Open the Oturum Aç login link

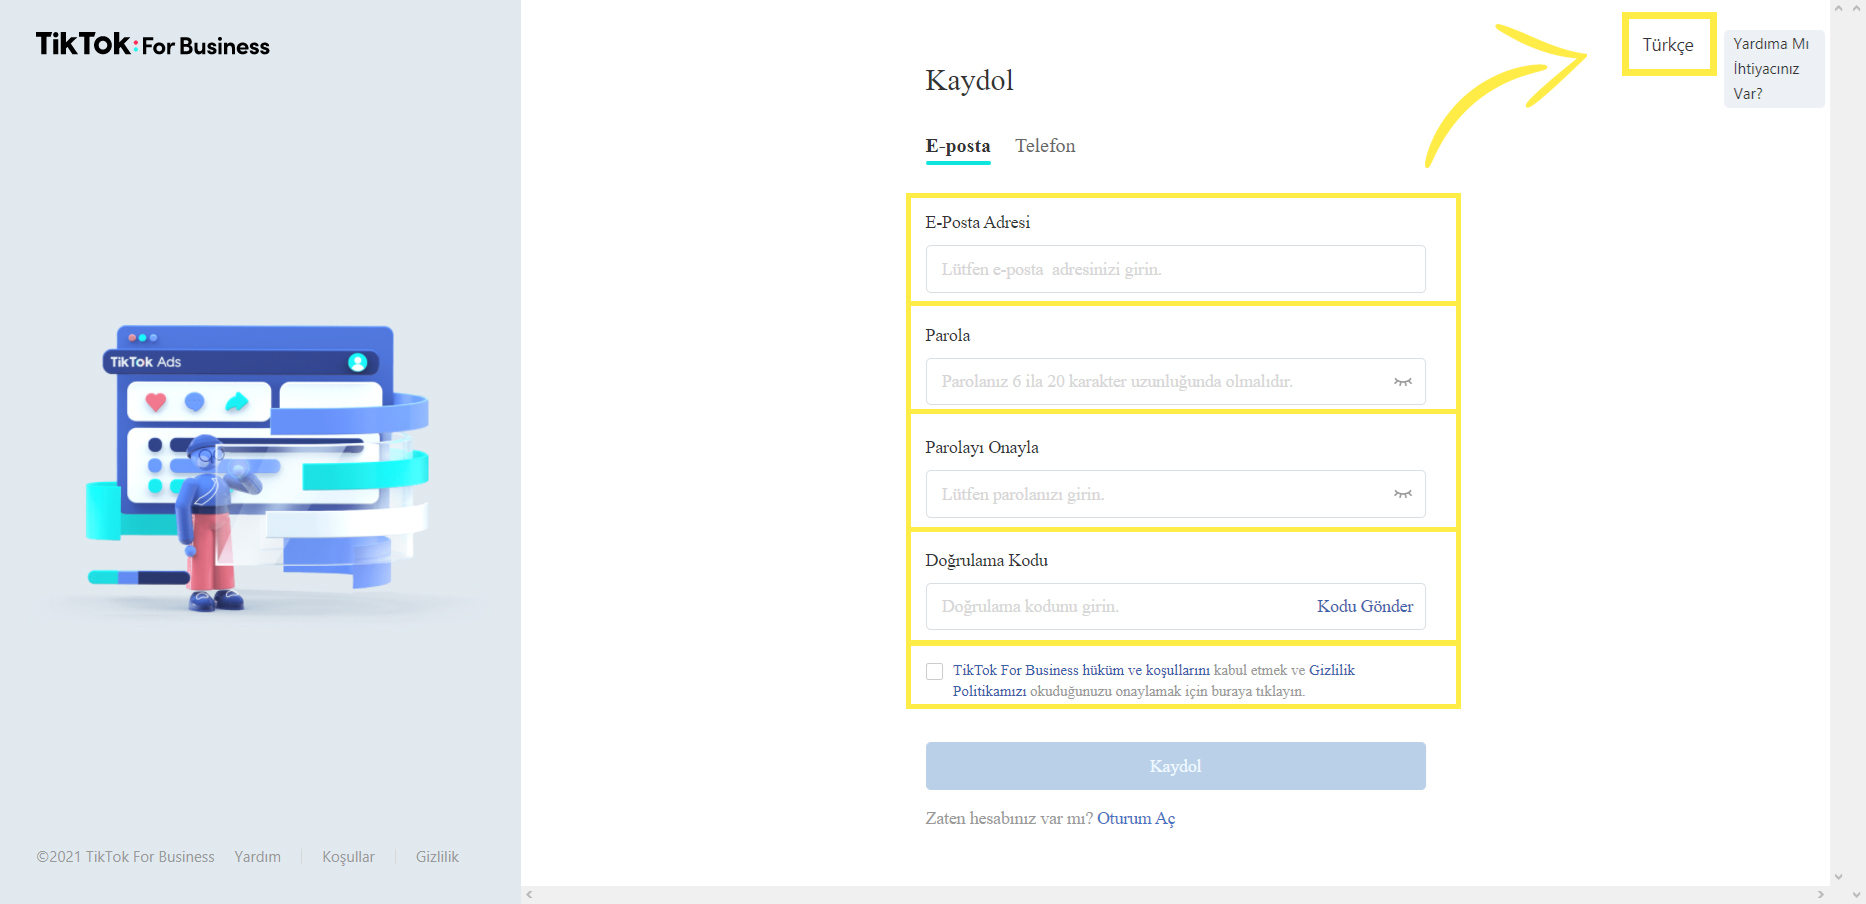[1136, 818]
